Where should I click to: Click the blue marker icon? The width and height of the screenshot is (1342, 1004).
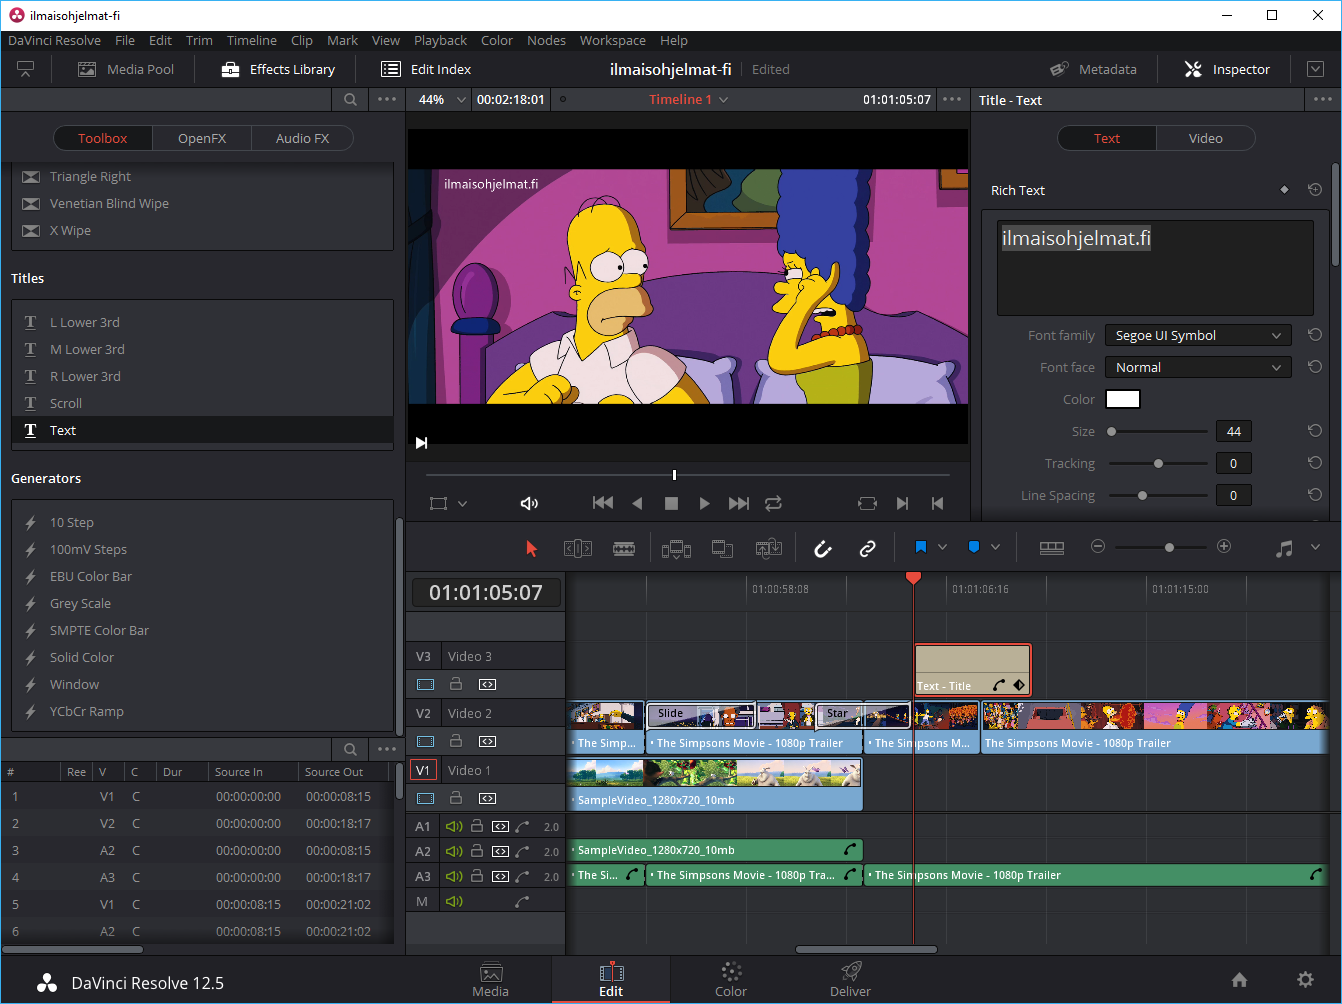pos(974,547)
